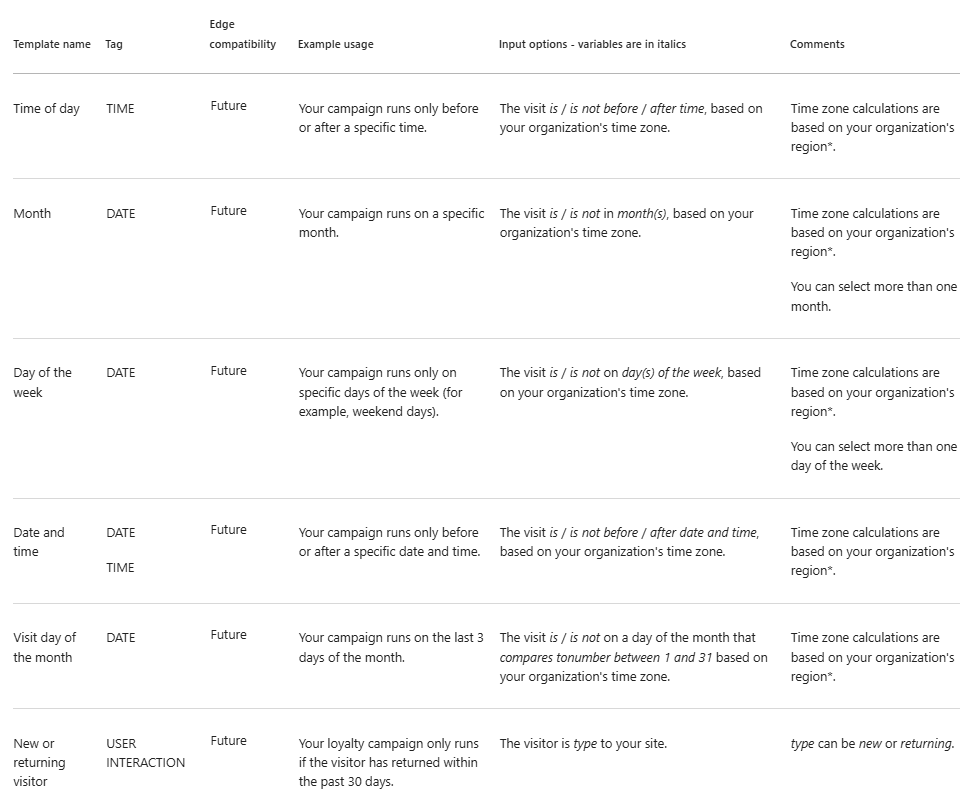Click "Future" in the New or returning visitor row
The image size is (975, 795).
[x=228, y=741]
